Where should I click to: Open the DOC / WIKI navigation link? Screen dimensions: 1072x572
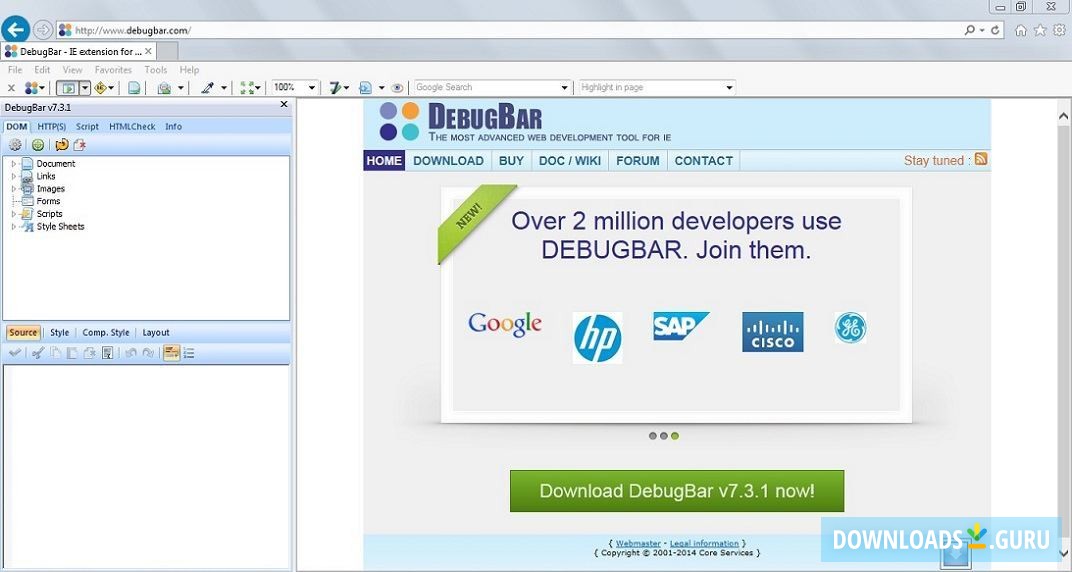click(x=570, y=161)
